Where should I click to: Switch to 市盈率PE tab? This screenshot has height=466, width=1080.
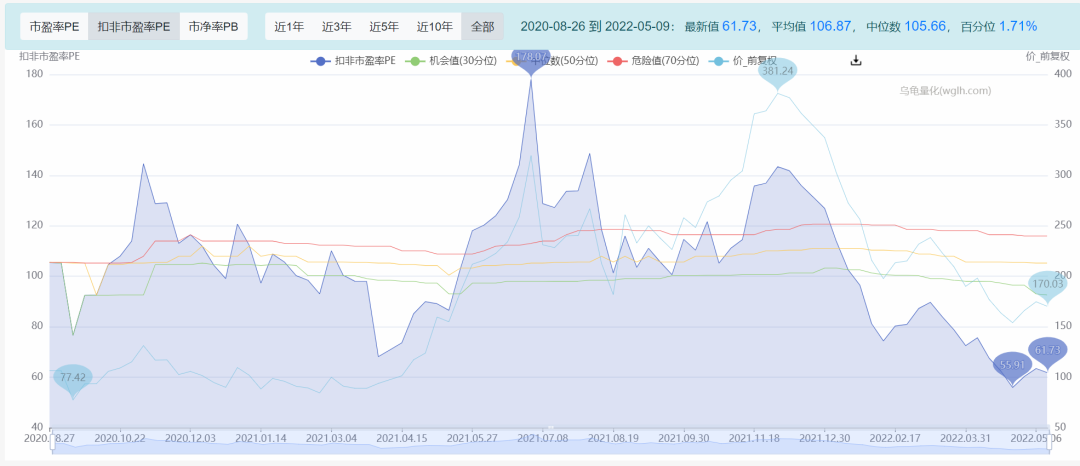(x=54, y=26)
